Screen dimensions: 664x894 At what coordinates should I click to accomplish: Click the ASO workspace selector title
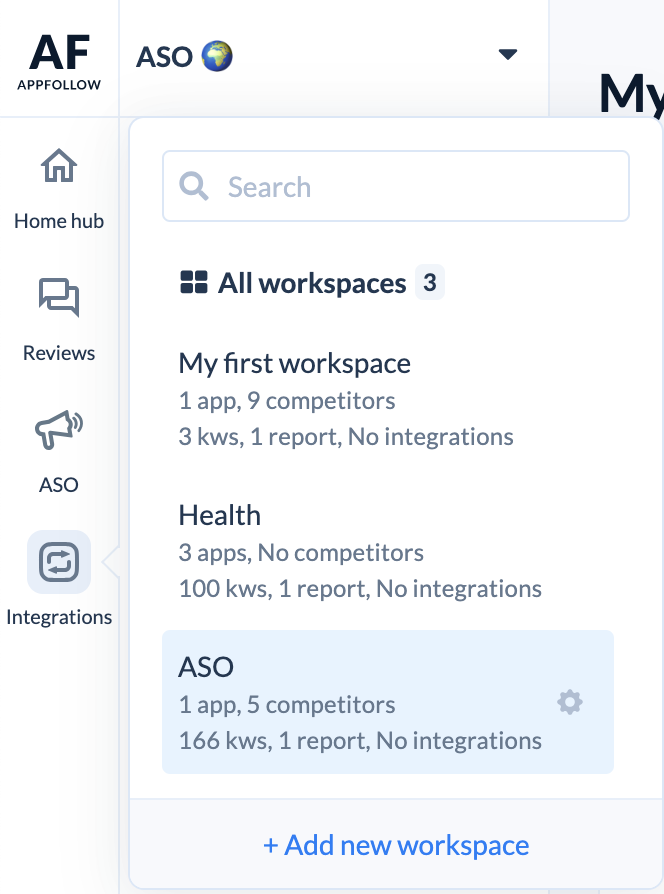click(164, 57)
